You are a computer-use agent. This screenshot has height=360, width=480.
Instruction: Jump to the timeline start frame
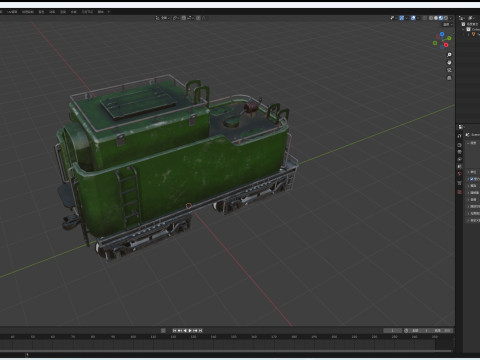[x=175, y=330]
